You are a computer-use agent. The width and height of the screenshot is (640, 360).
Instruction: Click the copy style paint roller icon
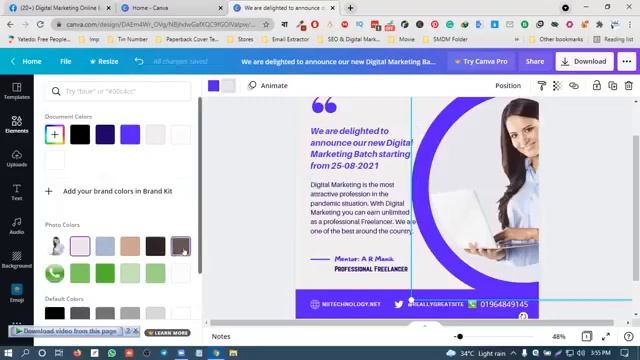click(x=541, y=85)
